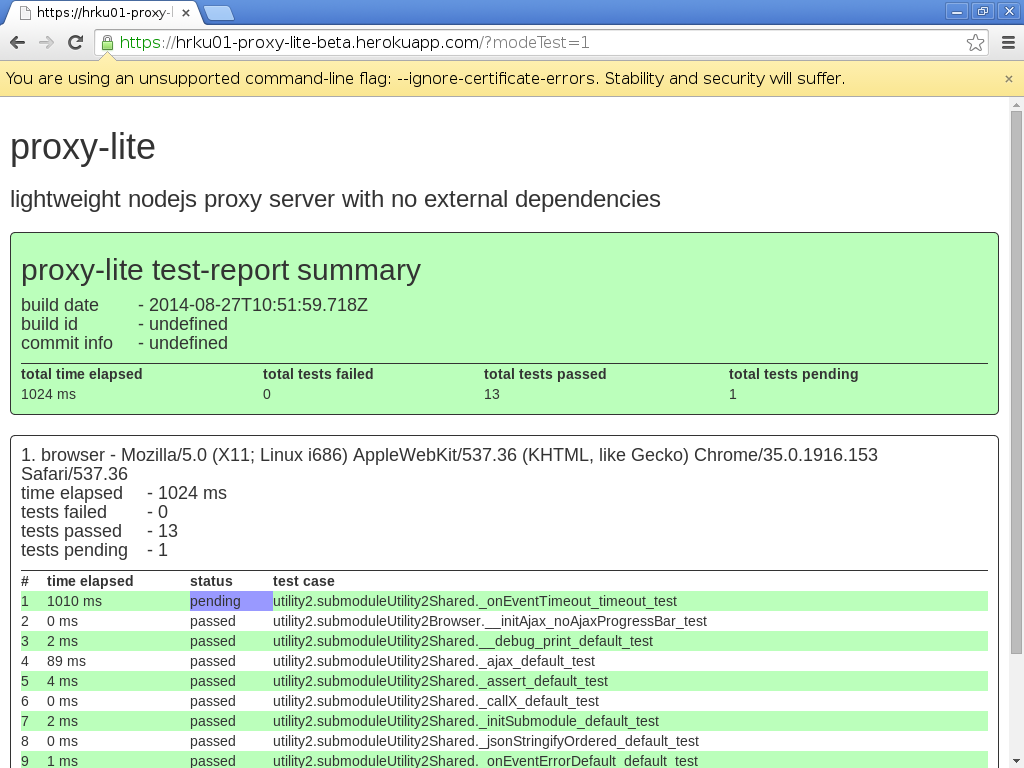Restore down the browser window

[982, 11]
